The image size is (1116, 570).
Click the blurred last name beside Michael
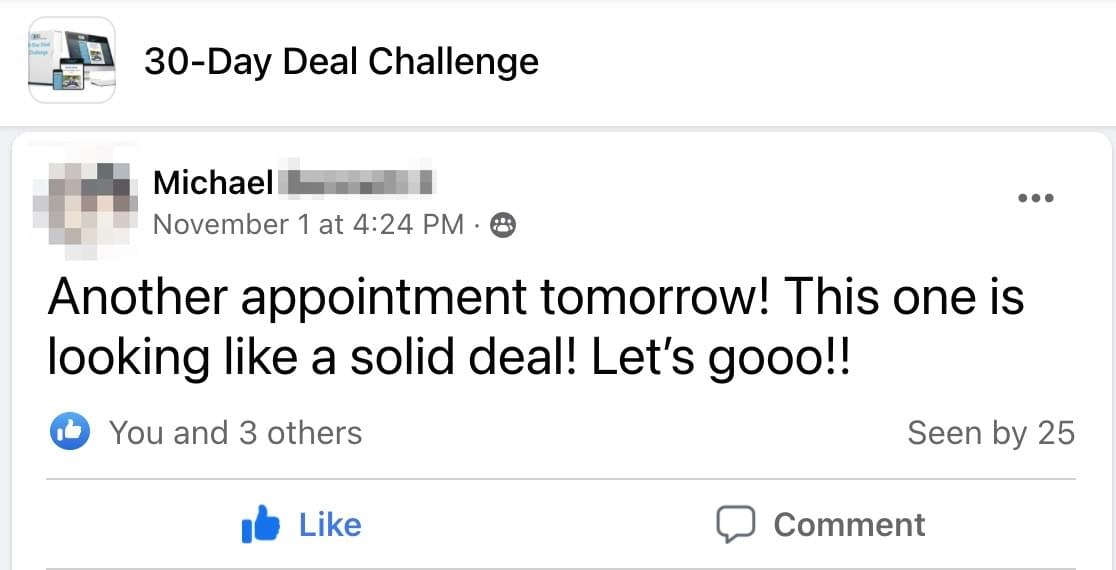coord(355,183)
